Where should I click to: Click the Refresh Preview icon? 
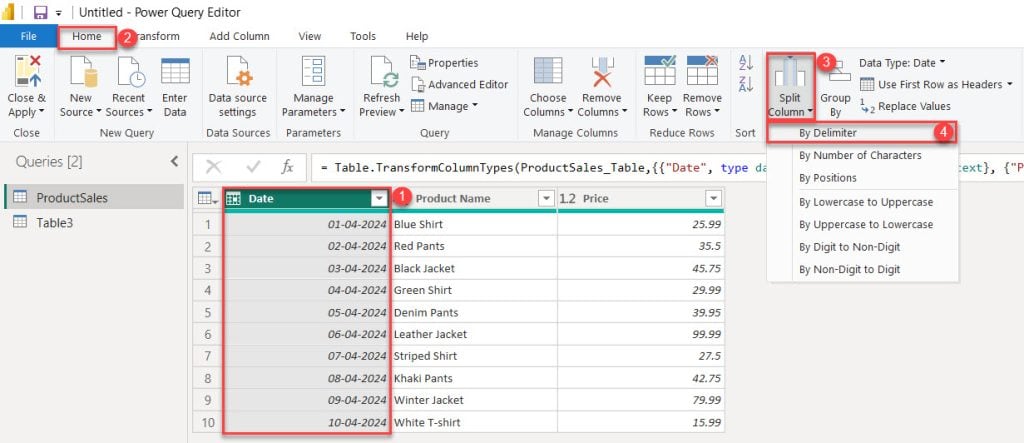382,71
